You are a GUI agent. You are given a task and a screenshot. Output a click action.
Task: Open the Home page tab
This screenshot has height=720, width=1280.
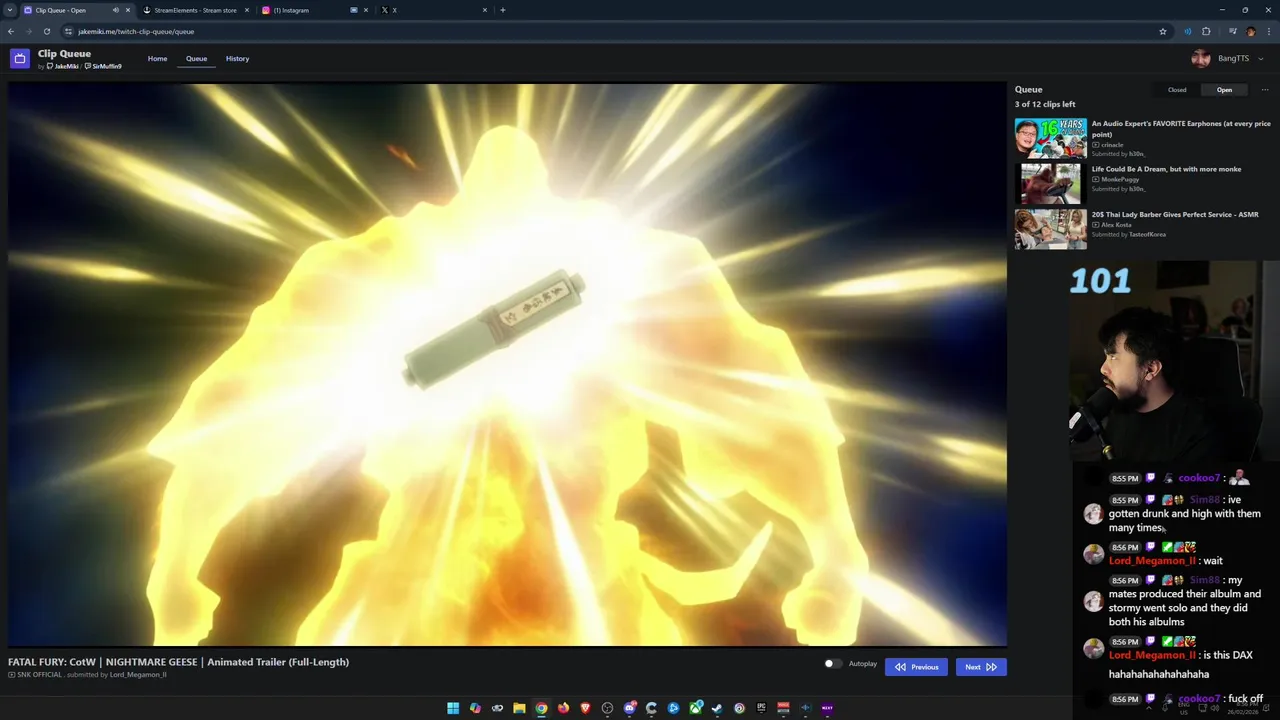[157, 59]
